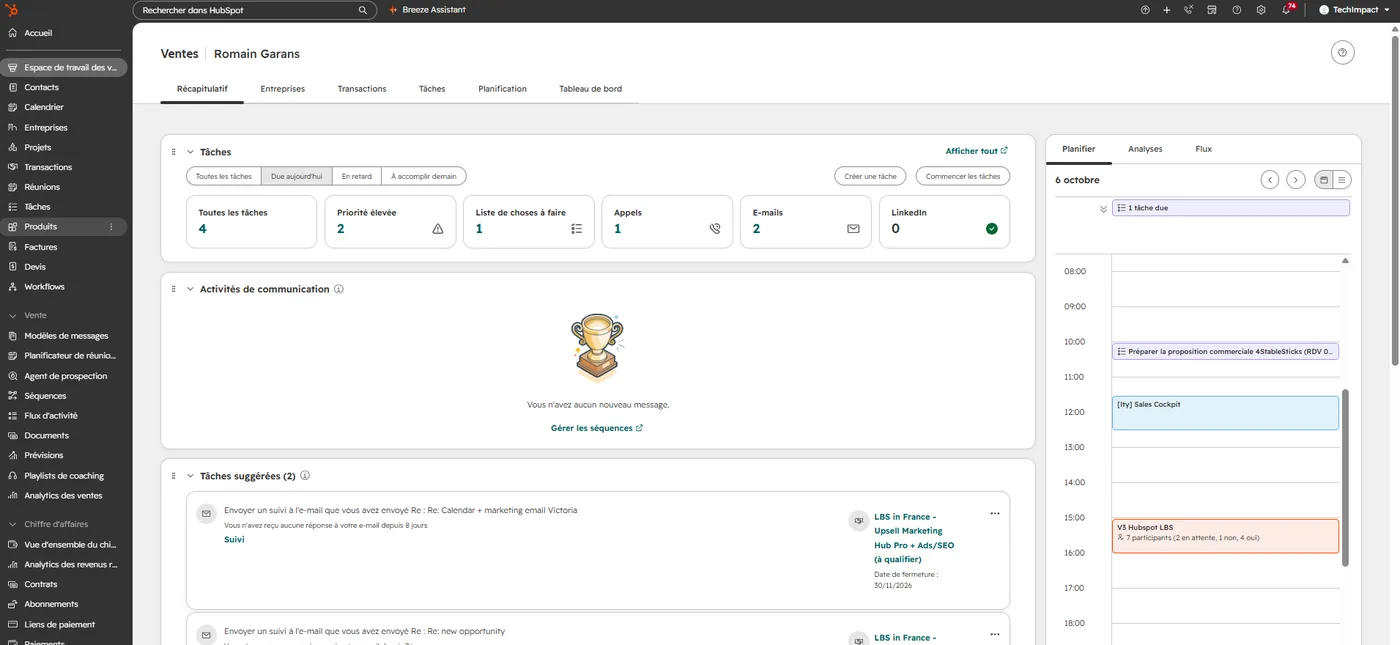
Task: Open the settings gear icon
Action: coord(1261,10)
